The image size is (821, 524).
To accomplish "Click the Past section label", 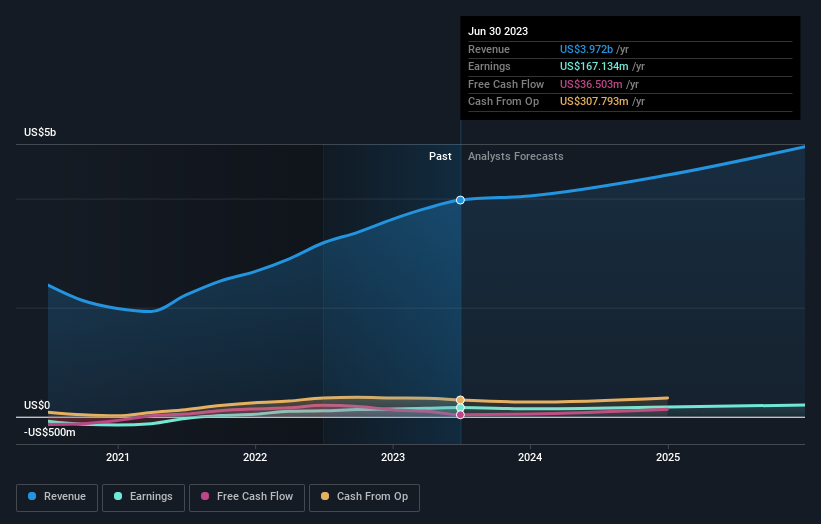I will (440, 156).
